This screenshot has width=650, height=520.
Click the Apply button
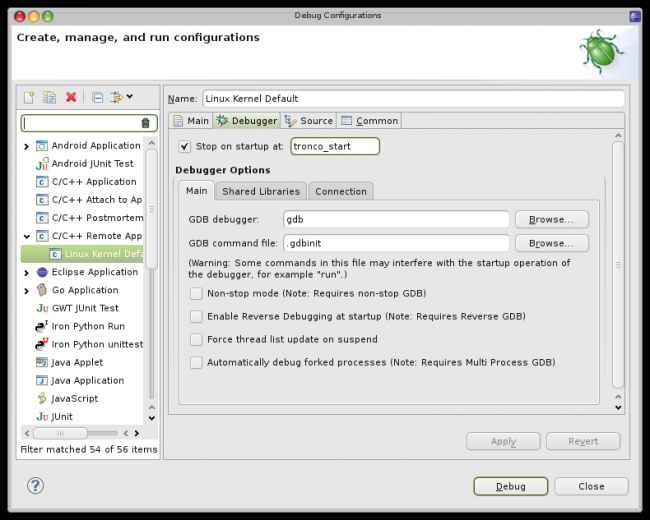coord(503,441)
